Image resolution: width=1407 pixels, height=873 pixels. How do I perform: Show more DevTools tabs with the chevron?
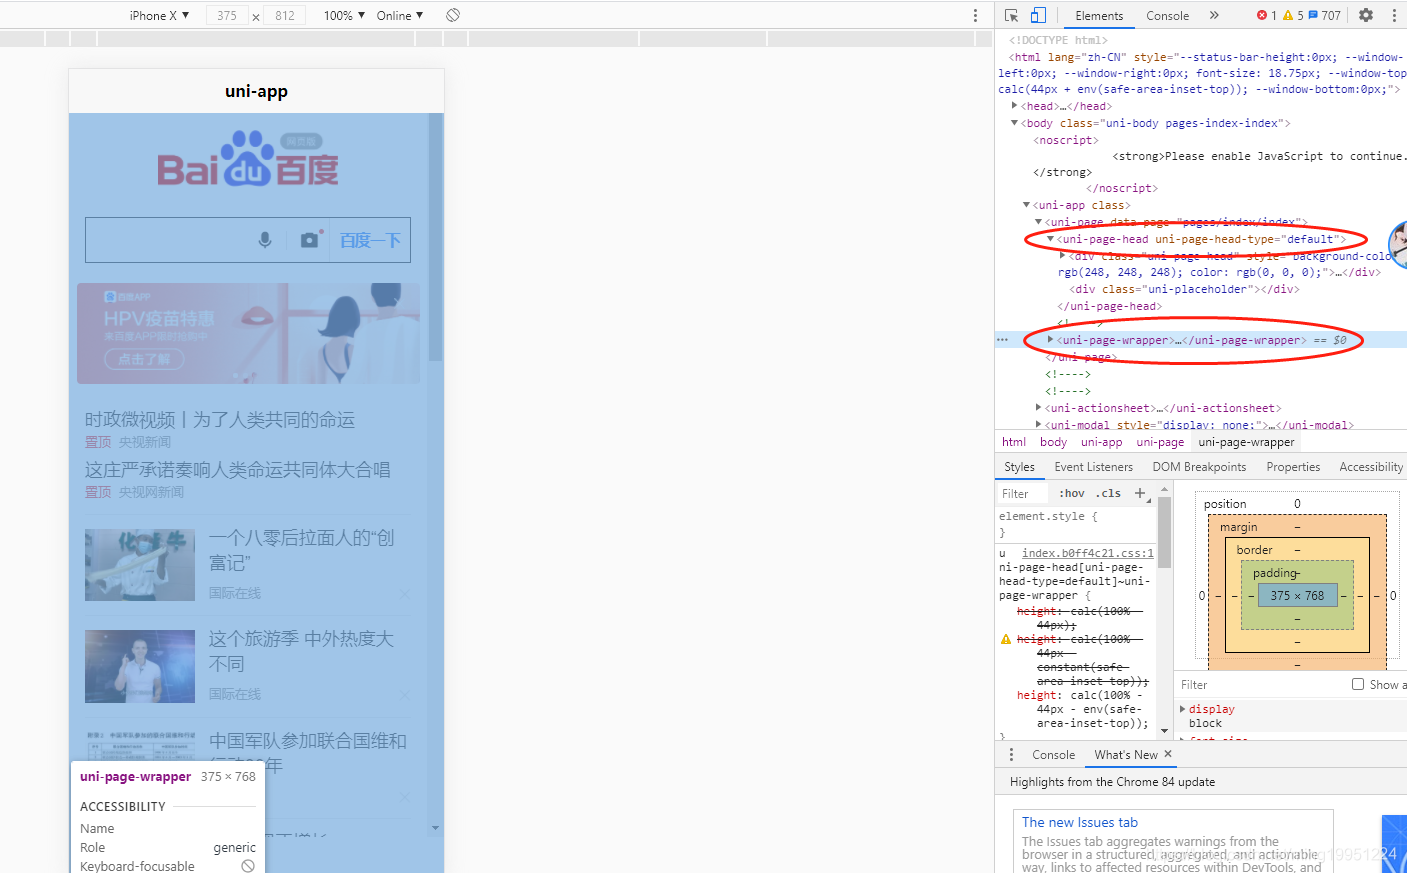tap(1214, 15)
